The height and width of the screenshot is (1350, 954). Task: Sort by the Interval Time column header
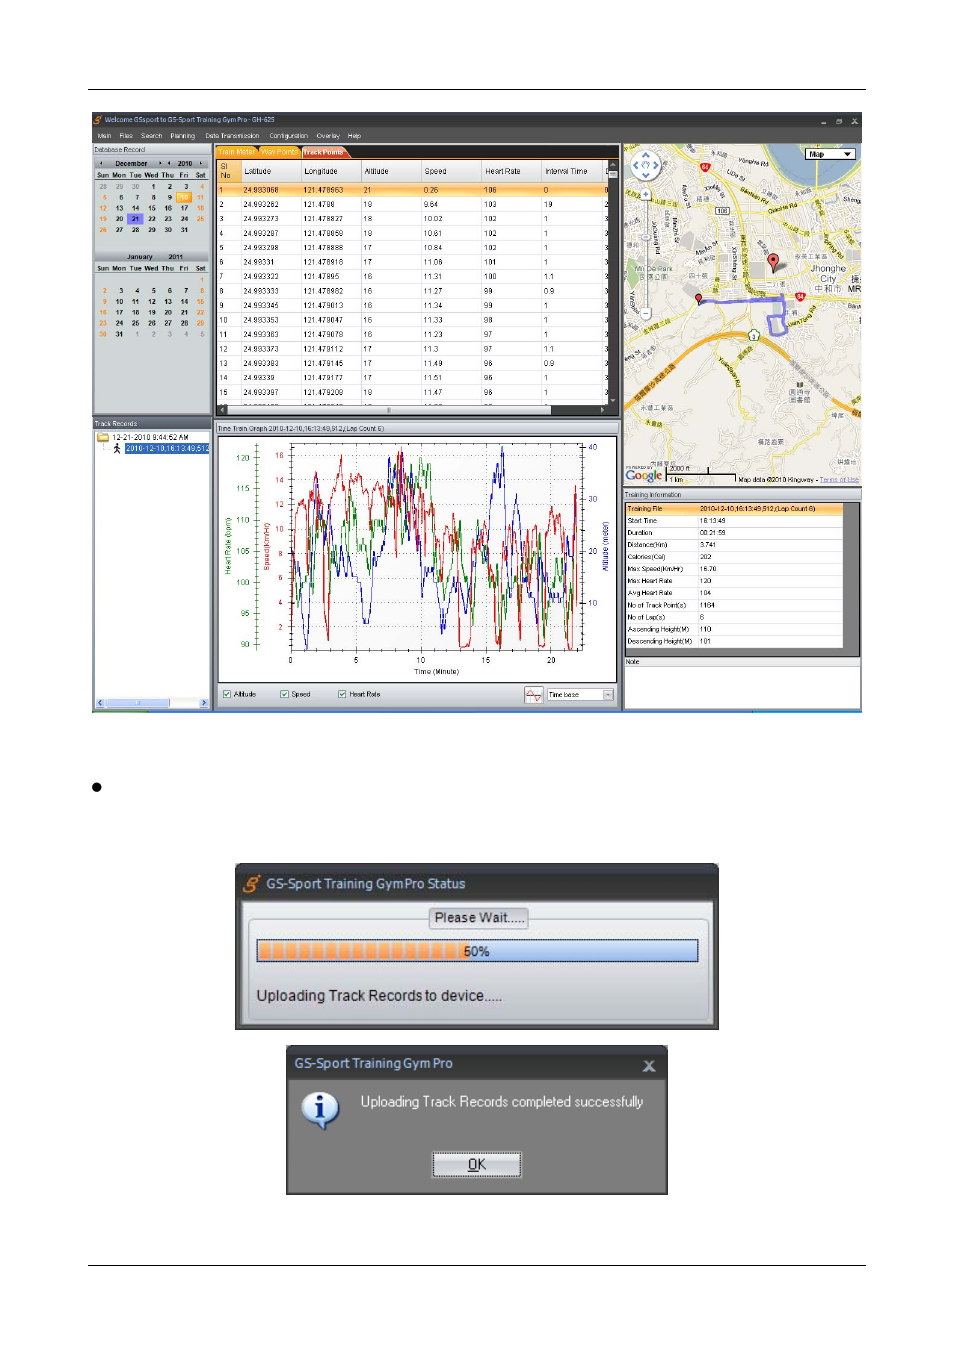(x=574, y=172)
